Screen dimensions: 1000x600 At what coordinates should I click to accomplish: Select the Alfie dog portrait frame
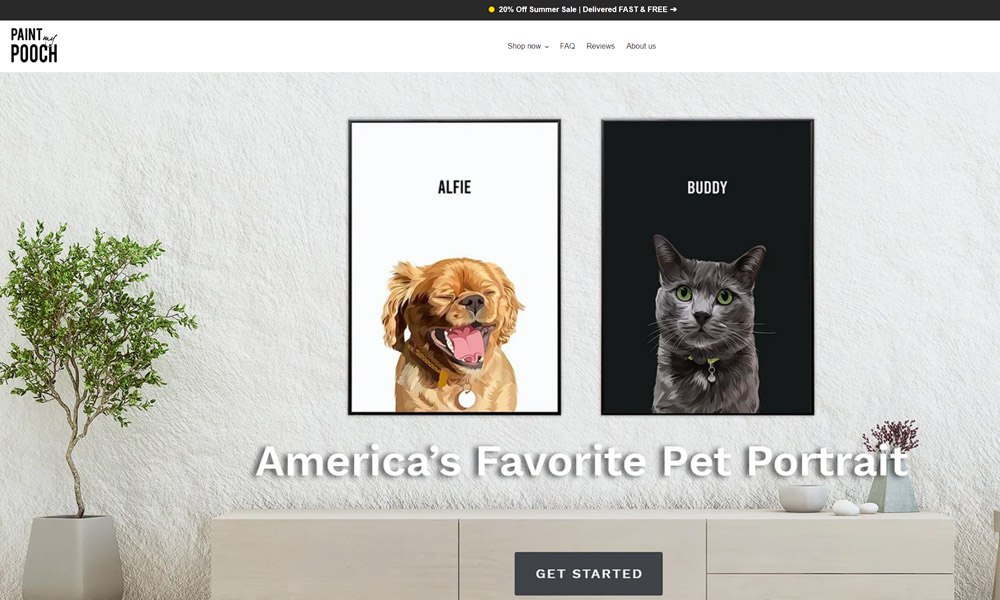454,267
